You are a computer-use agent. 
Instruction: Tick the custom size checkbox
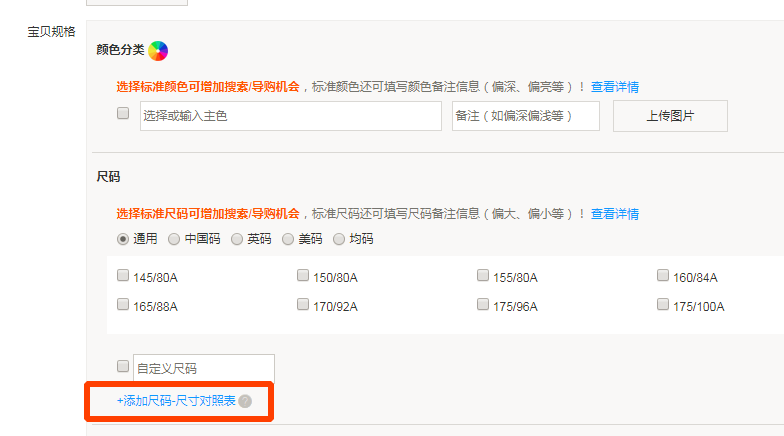(123, 367)
